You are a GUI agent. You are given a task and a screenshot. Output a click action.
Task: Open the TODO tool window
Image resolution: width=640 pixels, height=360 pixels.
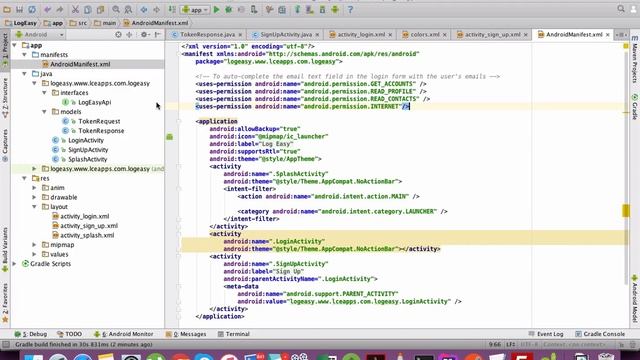point(69,334)
